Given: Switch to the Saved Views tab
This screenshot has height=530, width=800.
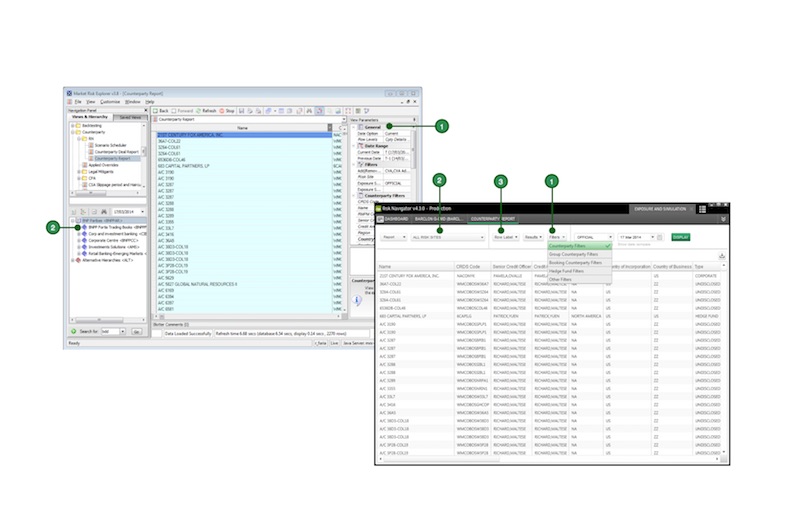Looking at the screenshot, I should 130,117.
